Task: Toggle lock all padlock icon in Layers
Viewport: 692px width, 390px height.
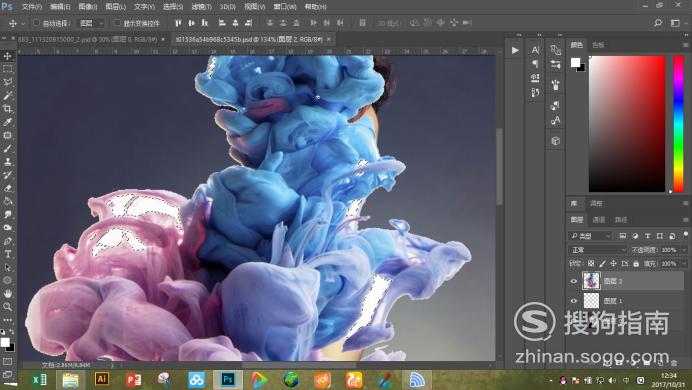Action: (x=636, y=263)
